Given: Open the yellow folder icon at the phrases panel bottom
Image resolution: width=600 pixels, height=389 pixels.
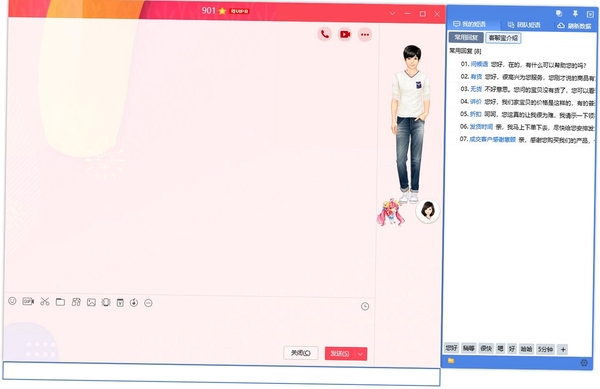Looking at the screenshot, I should pyautogui.click(x=451, y=360).
